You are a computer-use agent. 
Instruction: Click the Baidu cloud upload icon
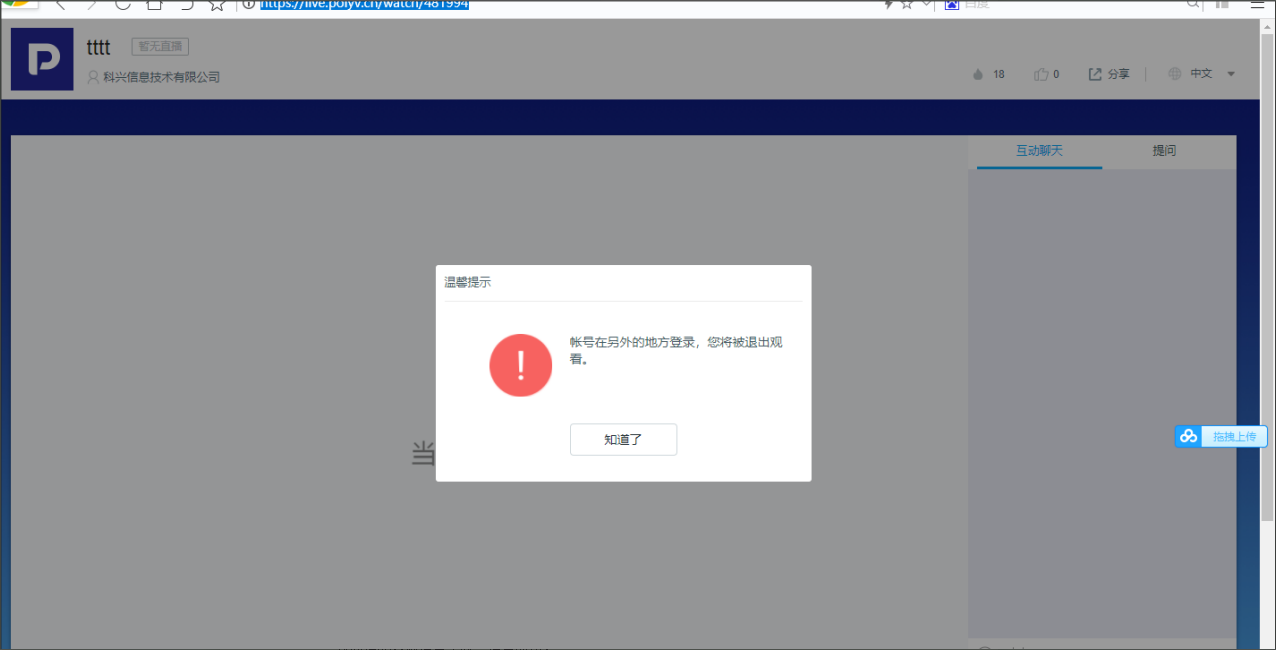pos(1188,436)
